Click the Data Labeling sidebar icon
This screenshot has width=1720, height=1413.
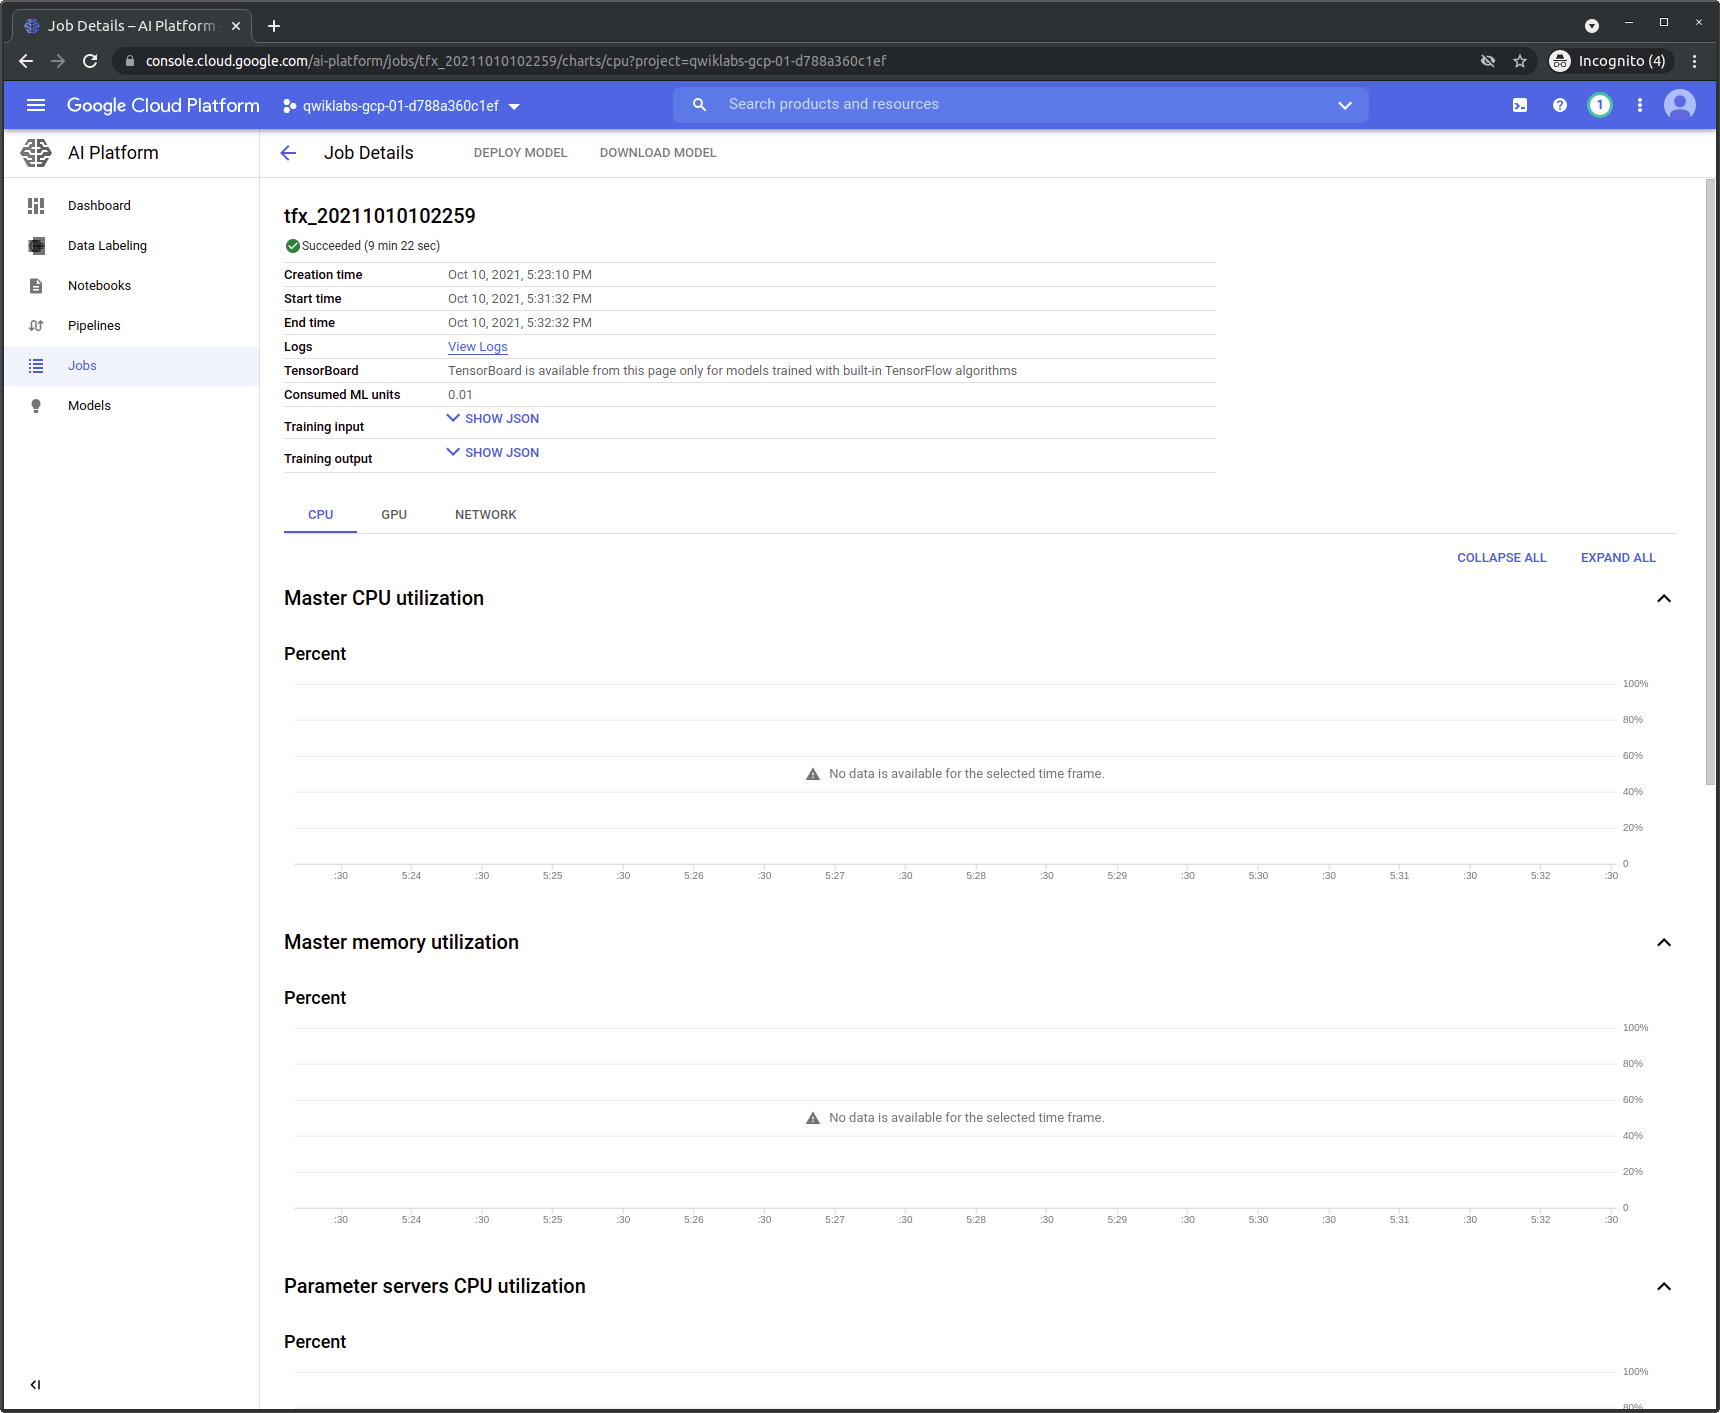coord(36,246)
